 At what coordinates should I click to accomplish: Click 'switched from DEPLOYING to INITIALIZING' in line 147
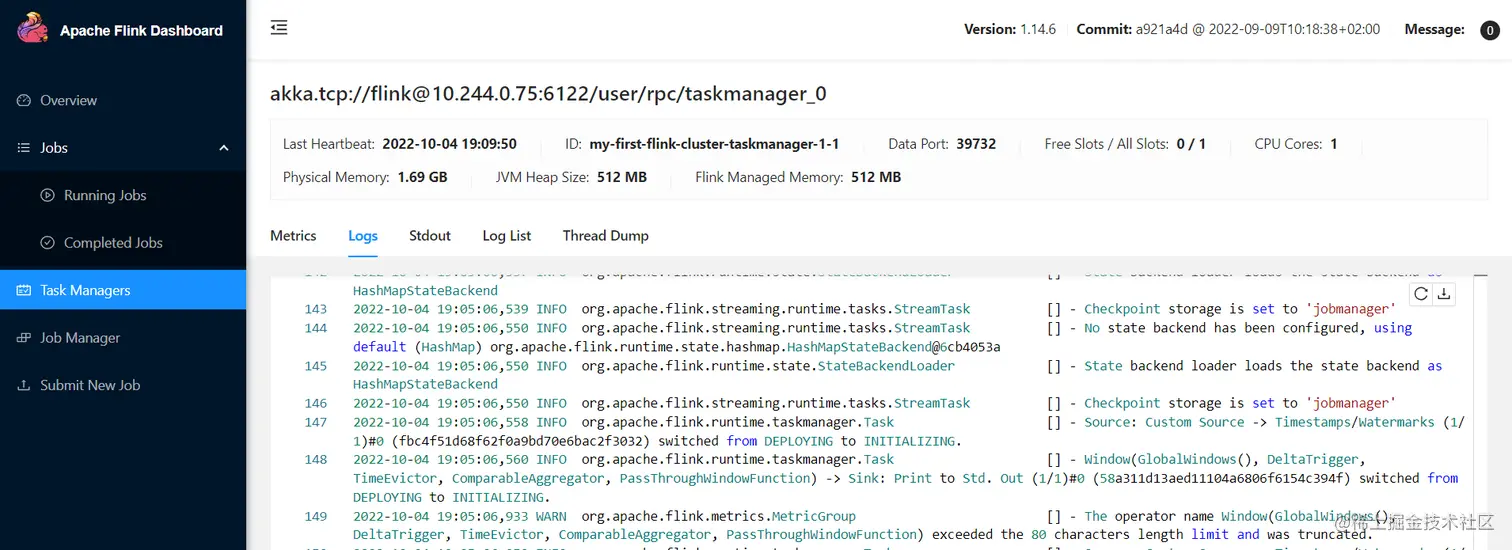click(x=811, y=441)
